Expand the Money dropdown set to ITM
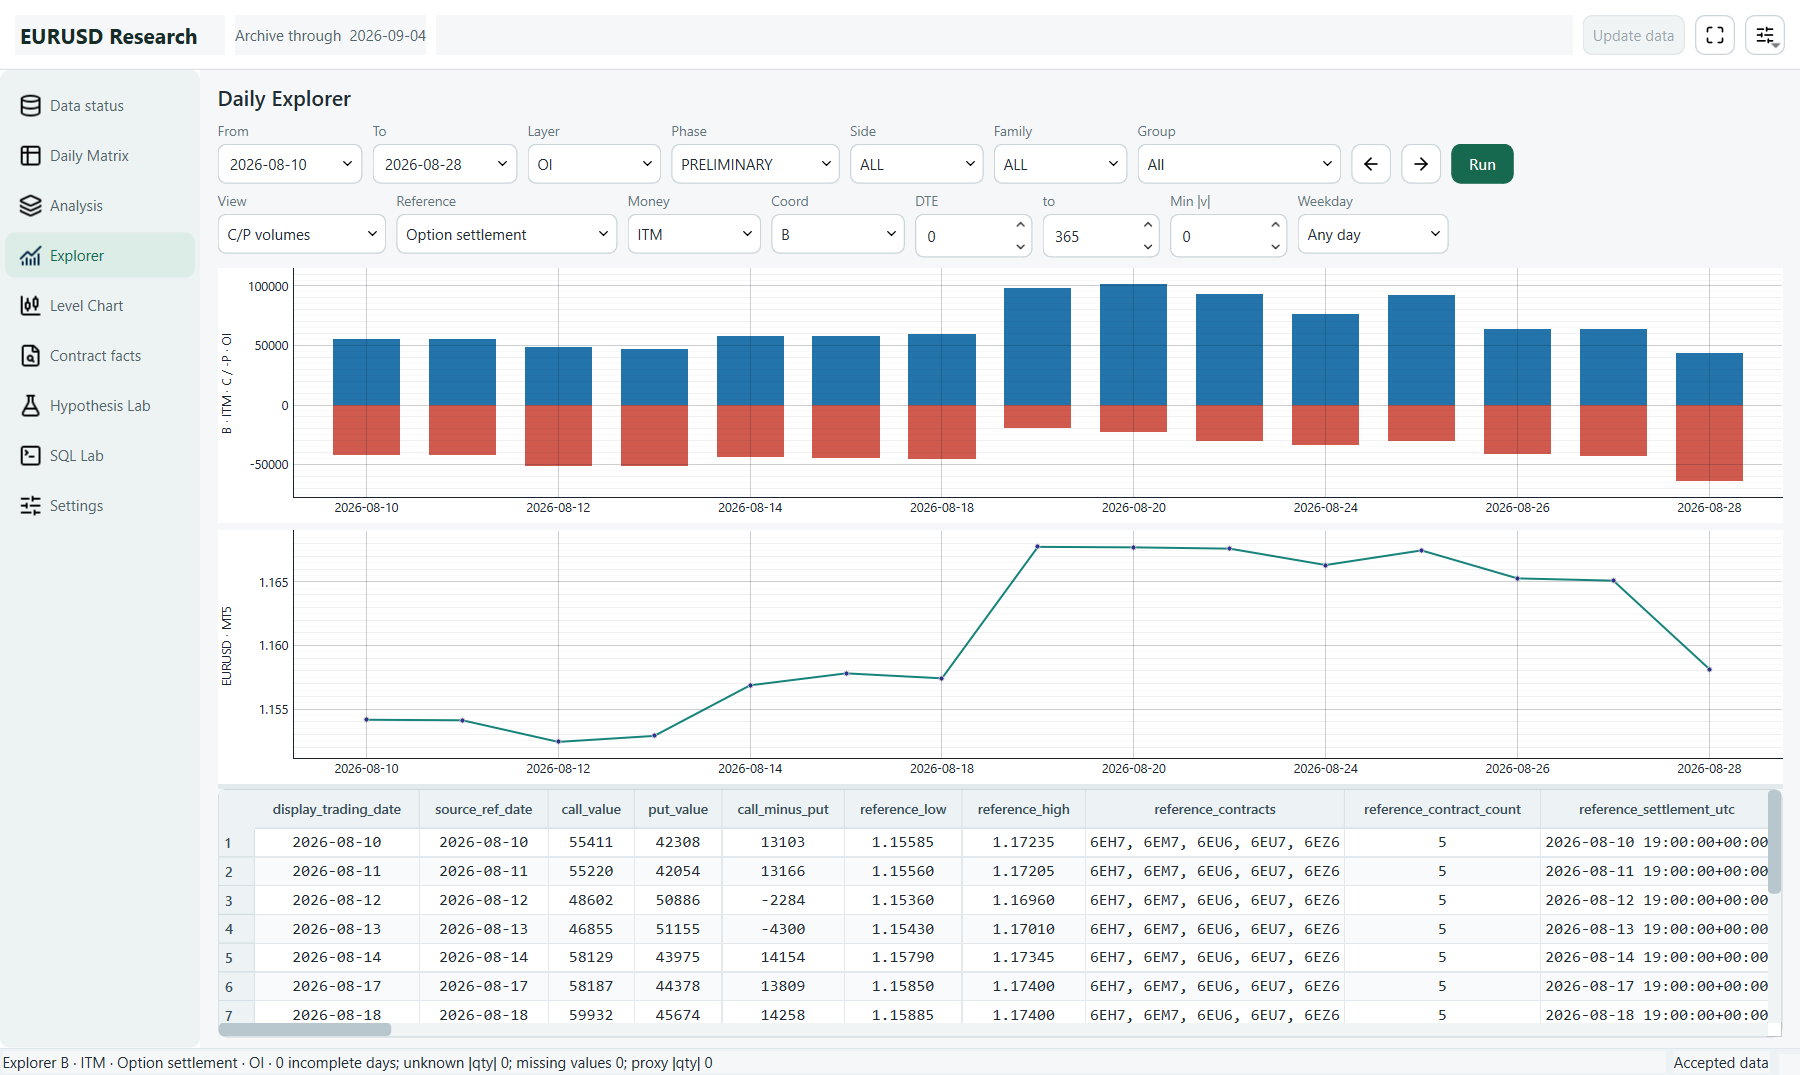 point(694,234)
